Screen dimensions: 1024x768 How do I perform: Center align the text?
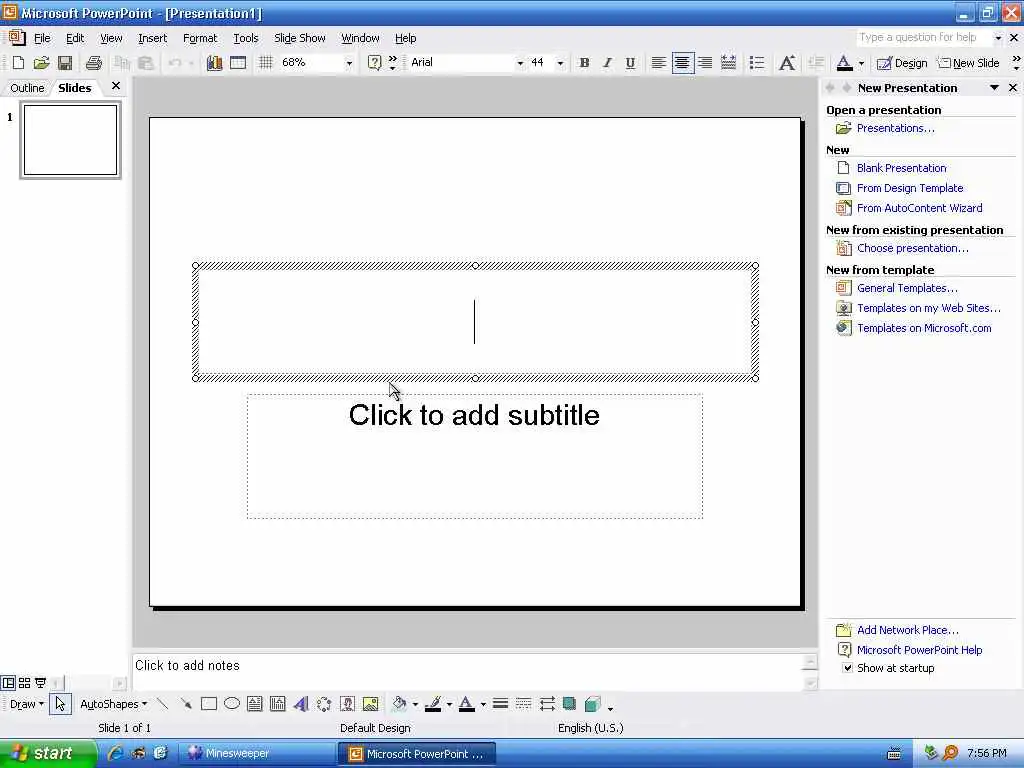click(x=682, y=63)
